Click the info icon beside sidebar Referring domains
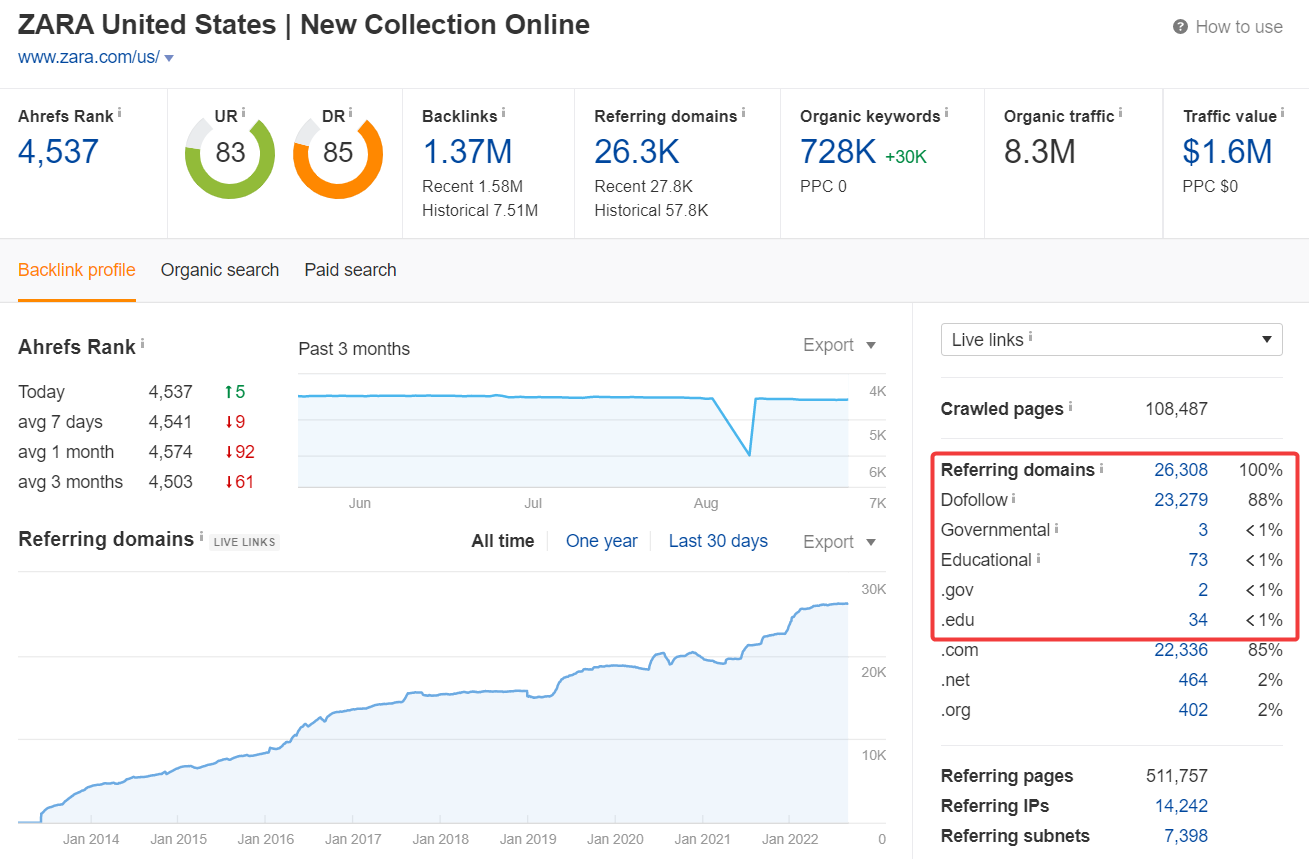Viewport: 1309px width, 859px height. pos(1102,467)
